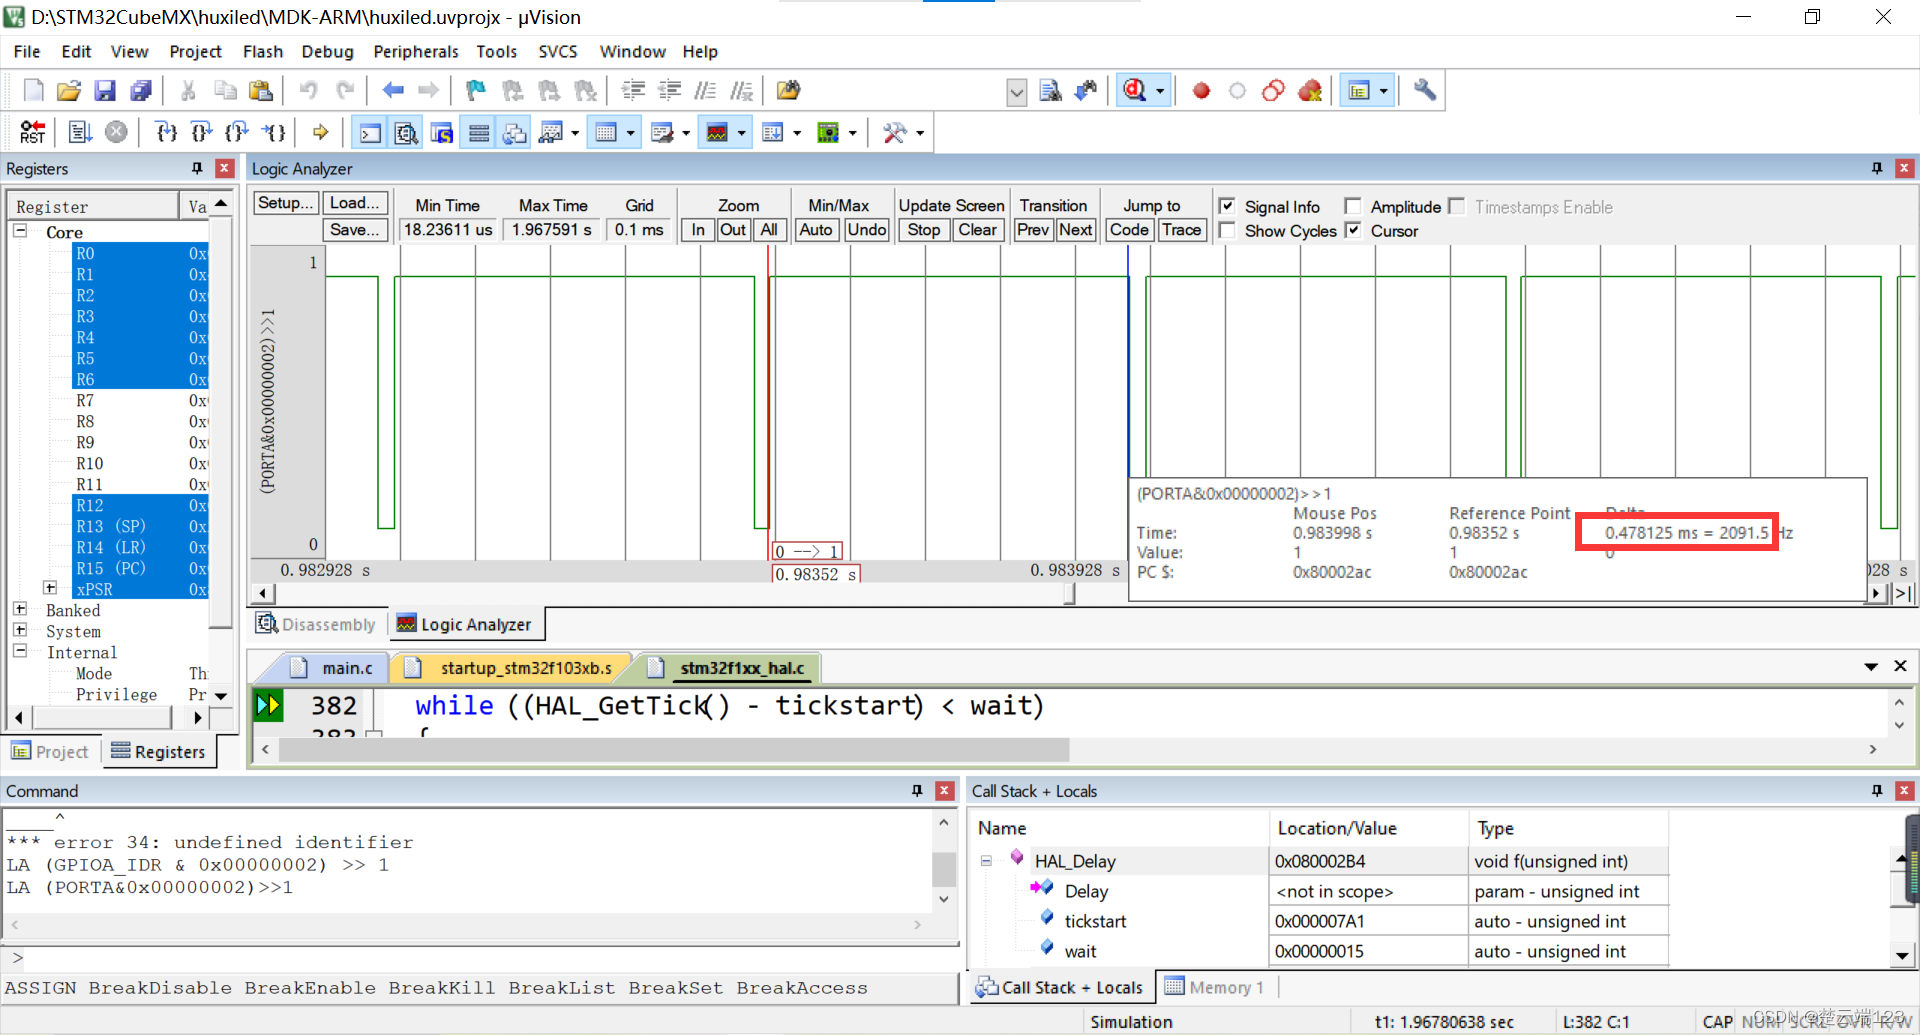
Task: Click the Step Into braces icon
Action: [x=167, y=132]
